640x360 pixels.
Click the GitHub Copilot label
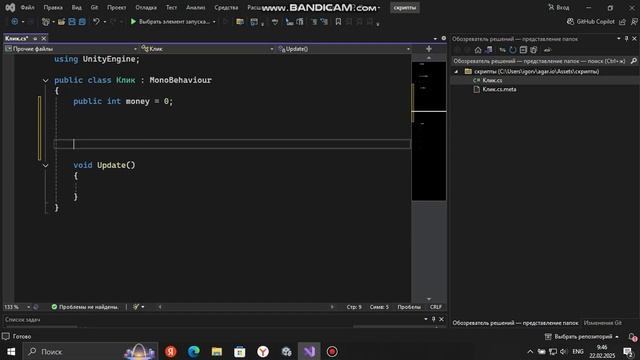pyautogui.click(x=595, y=22)
